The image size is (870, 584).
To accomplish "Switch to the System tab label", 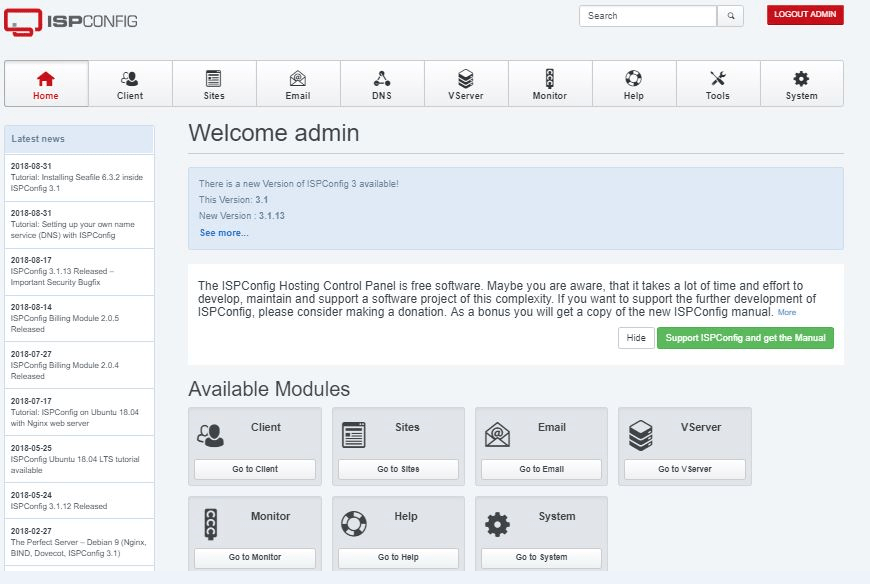I will [x=802, y=96].
